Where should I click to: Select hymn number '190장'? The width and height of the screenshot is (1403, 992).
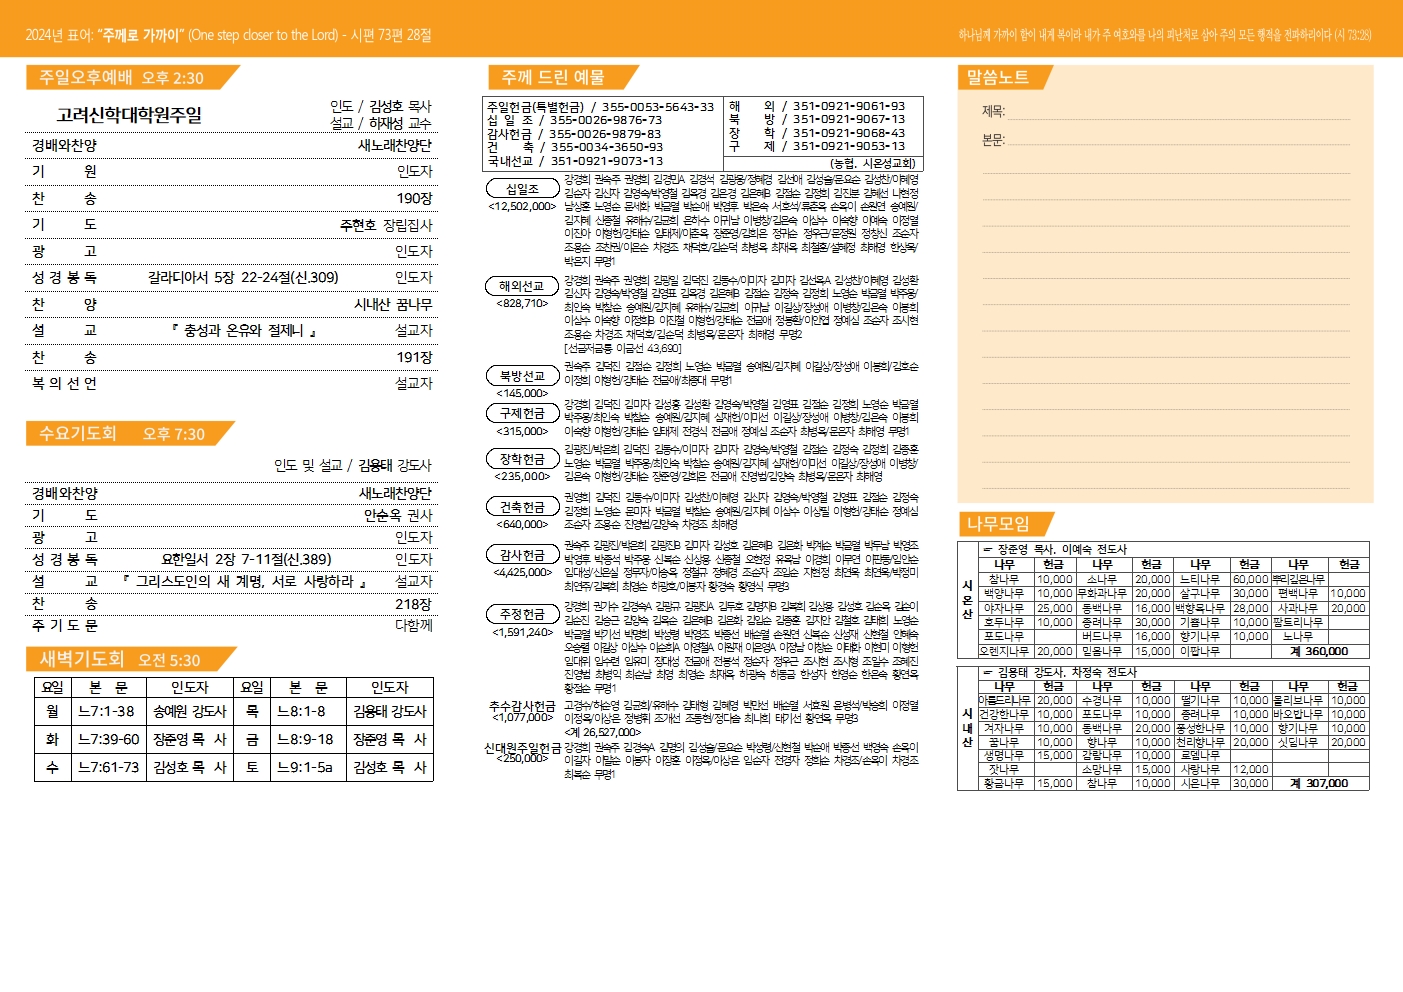click(x=414, y=198)
